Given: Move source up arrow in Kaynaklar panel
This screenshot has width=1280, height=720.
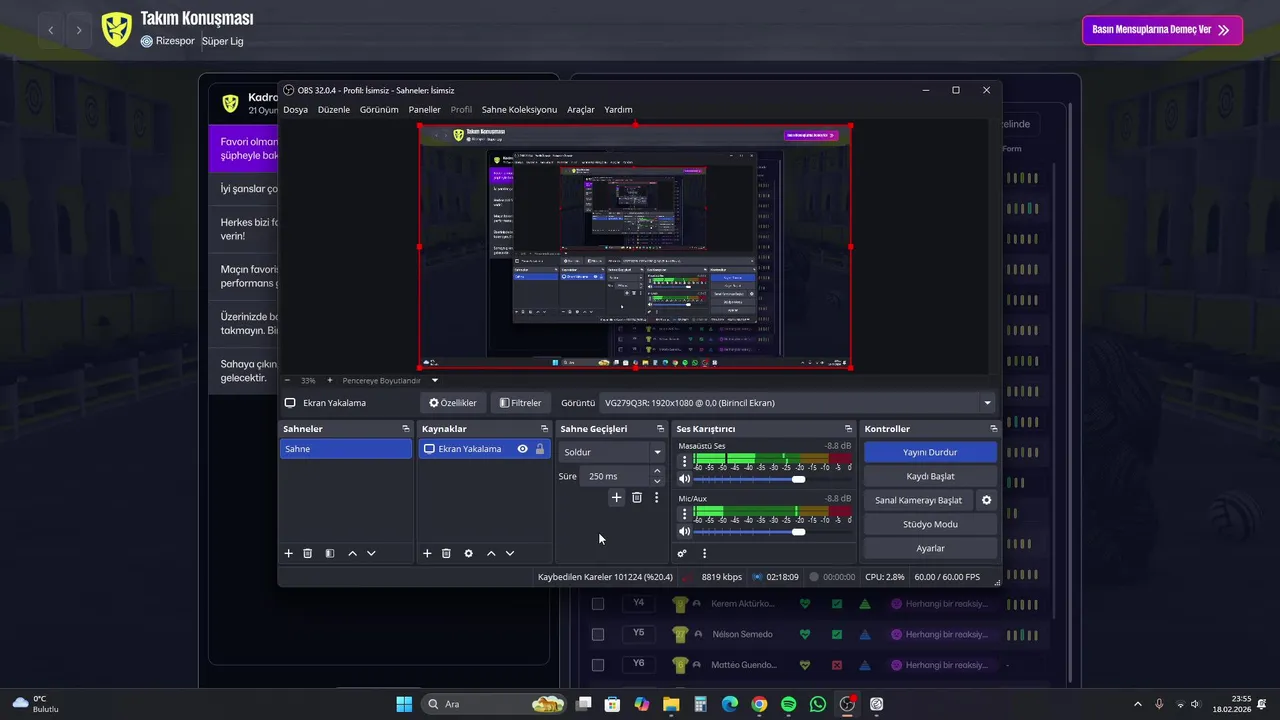Looking at the screenshot, I should pyautogui.click(x=491, y=553).
